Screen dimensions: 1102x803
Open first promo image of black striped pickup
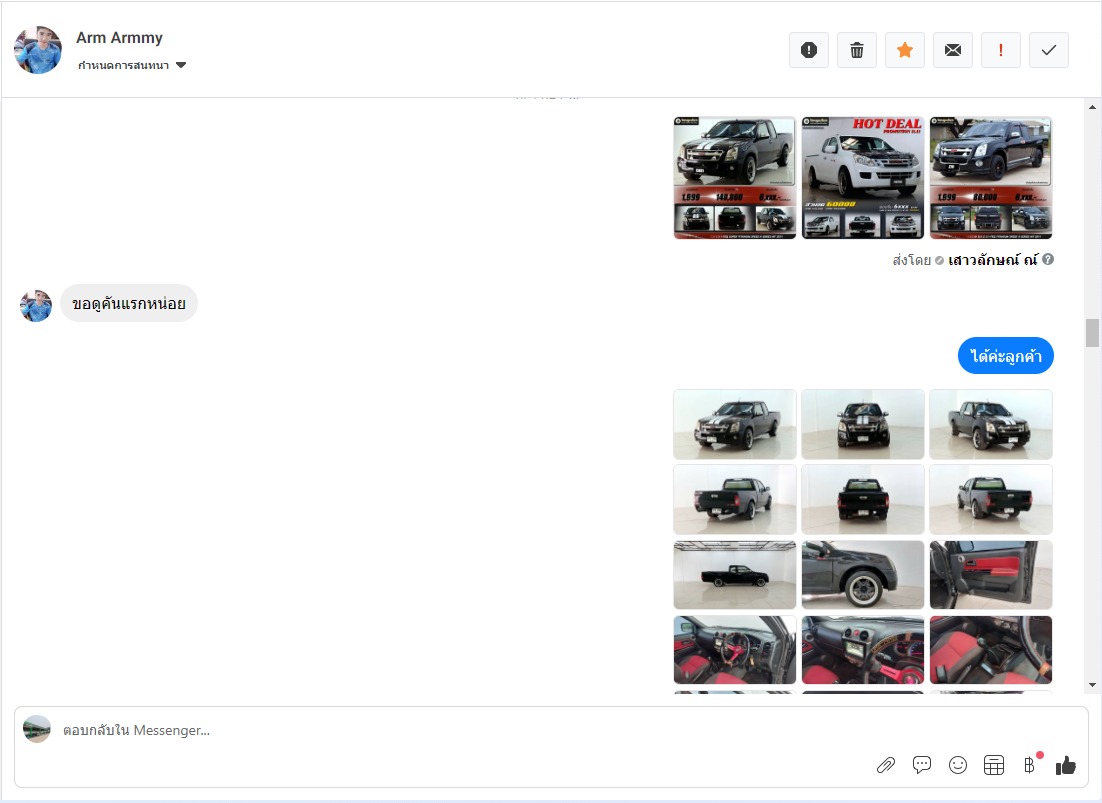point(735,178)
